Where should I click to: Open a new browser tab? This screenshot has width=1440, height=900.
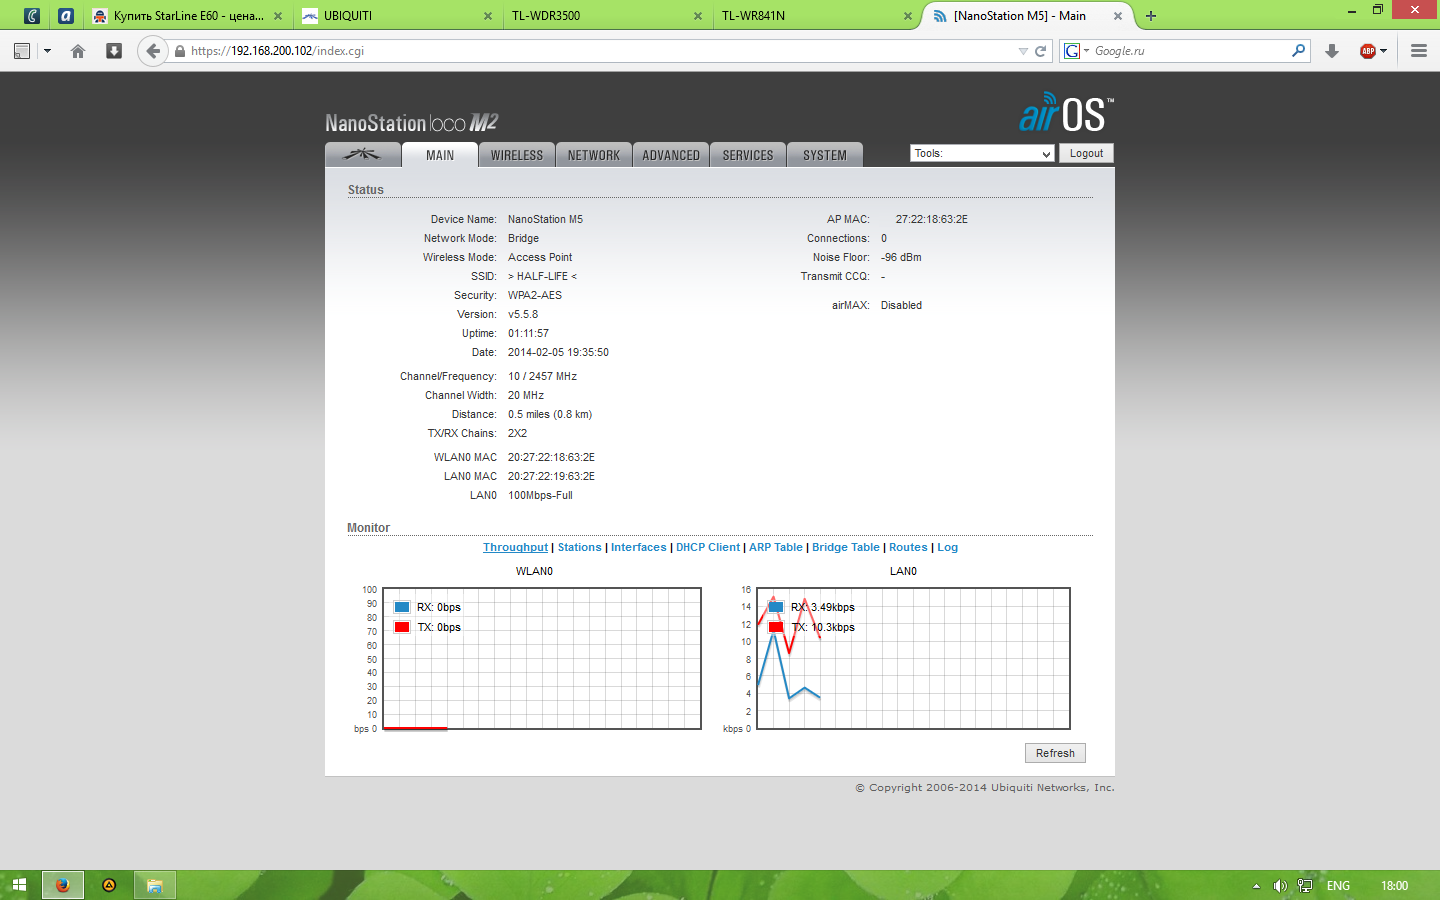coord(1151,16)
